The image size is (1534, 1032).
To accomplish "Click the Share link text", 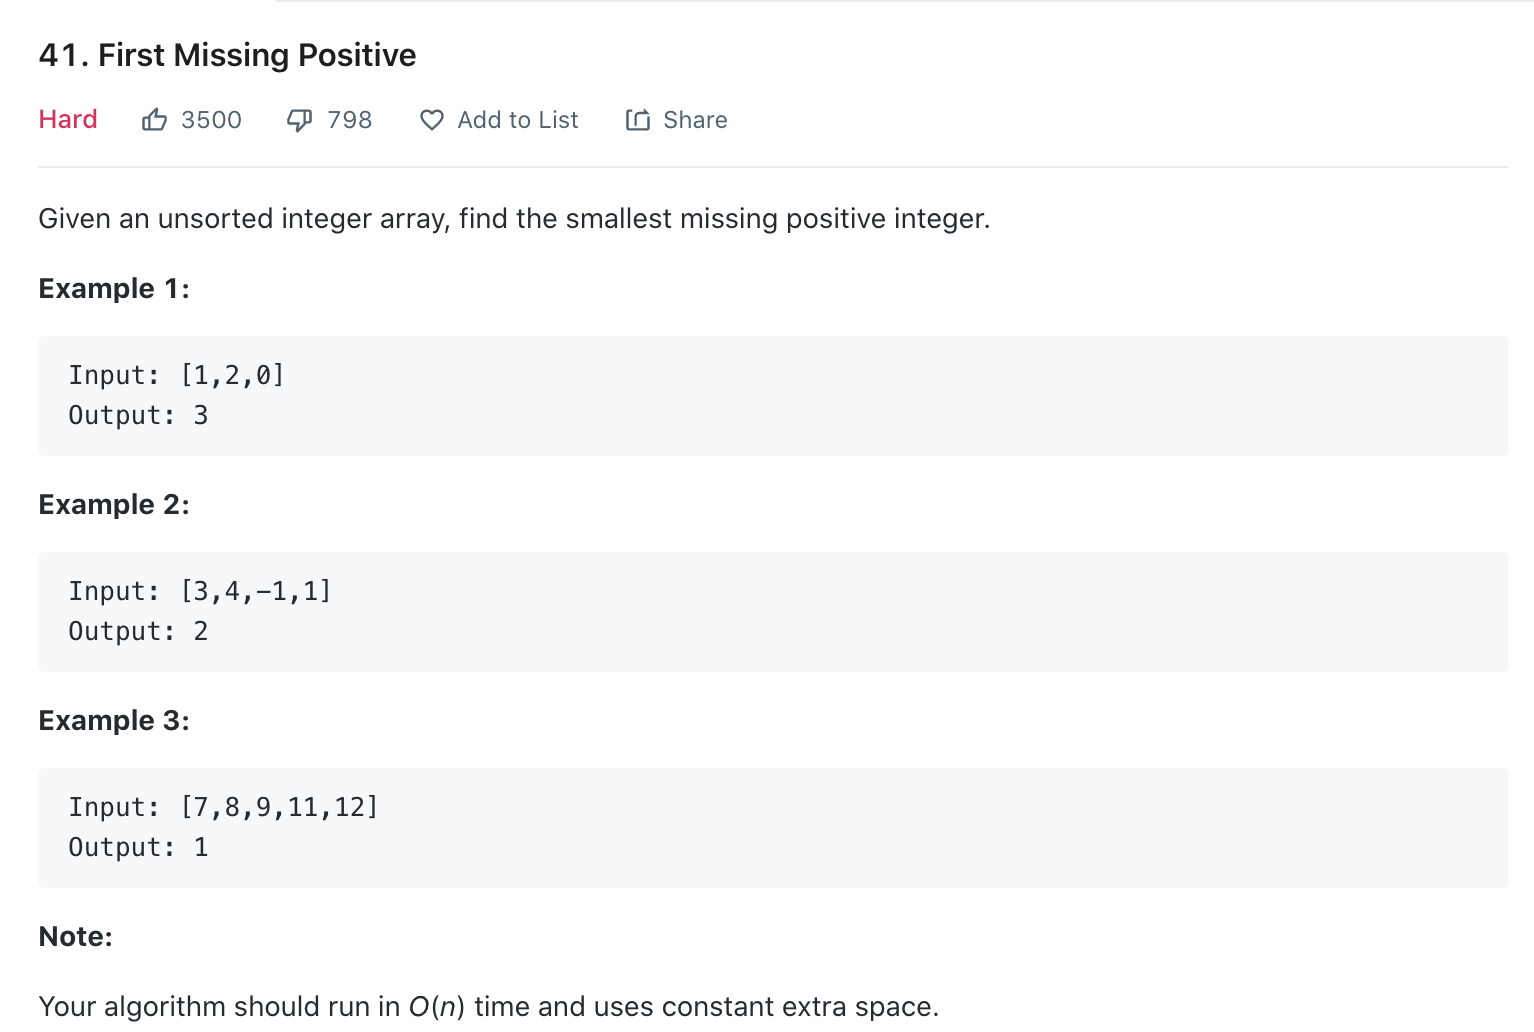I will pyautogui.click(x=695, y=120).
